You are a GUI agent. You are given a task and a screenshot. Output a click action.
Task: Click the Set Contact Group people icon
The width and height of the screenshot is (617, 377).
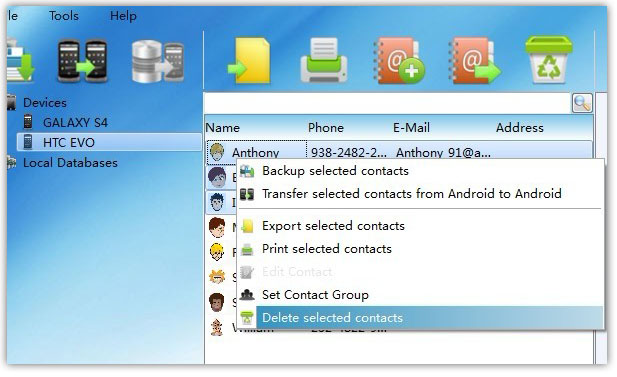point(247,294)
